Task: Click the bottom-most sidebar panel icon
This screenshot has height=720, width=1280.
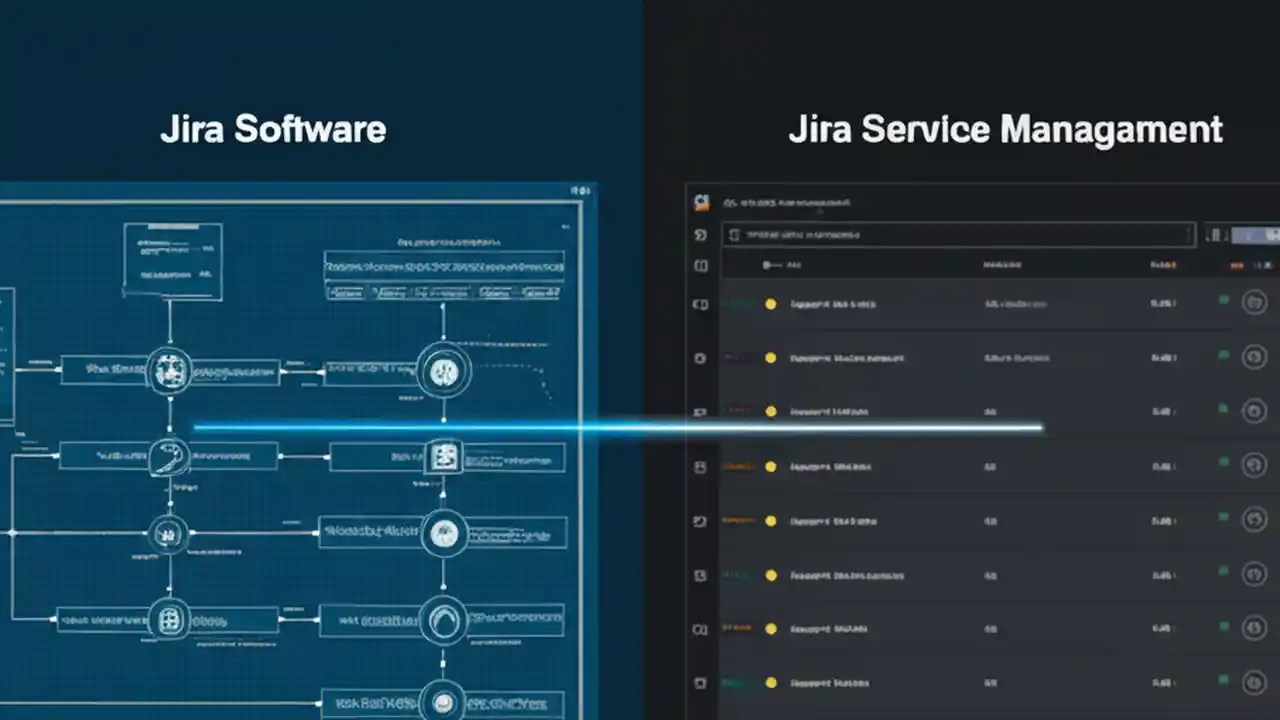Action: coord(700,684)
